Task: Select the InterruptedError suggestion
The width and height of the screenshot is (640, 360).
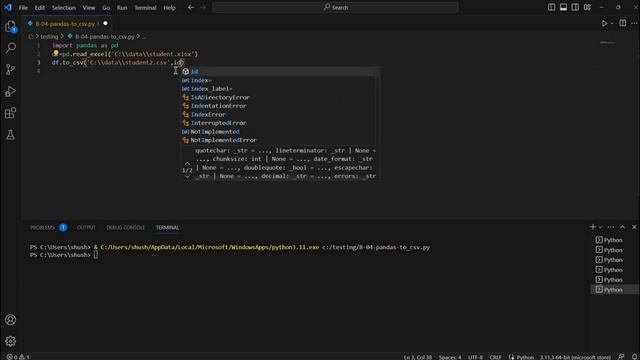Action: pyautogui.click(x=280, y=123)
